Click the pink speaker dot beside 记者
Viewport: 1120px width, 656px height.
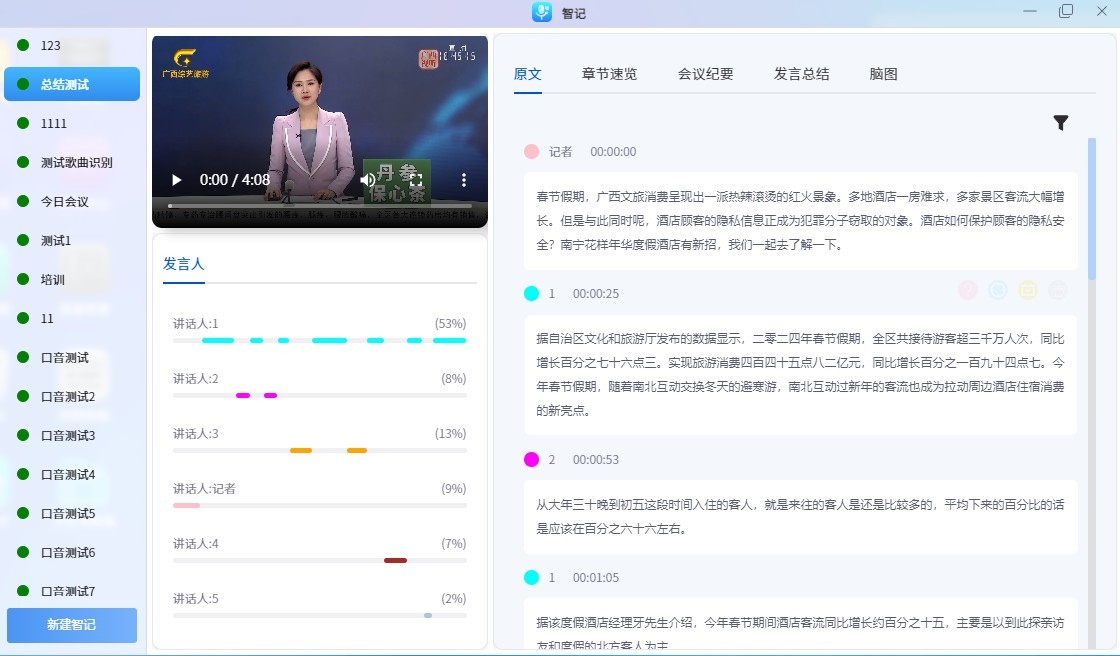[531, 151]
